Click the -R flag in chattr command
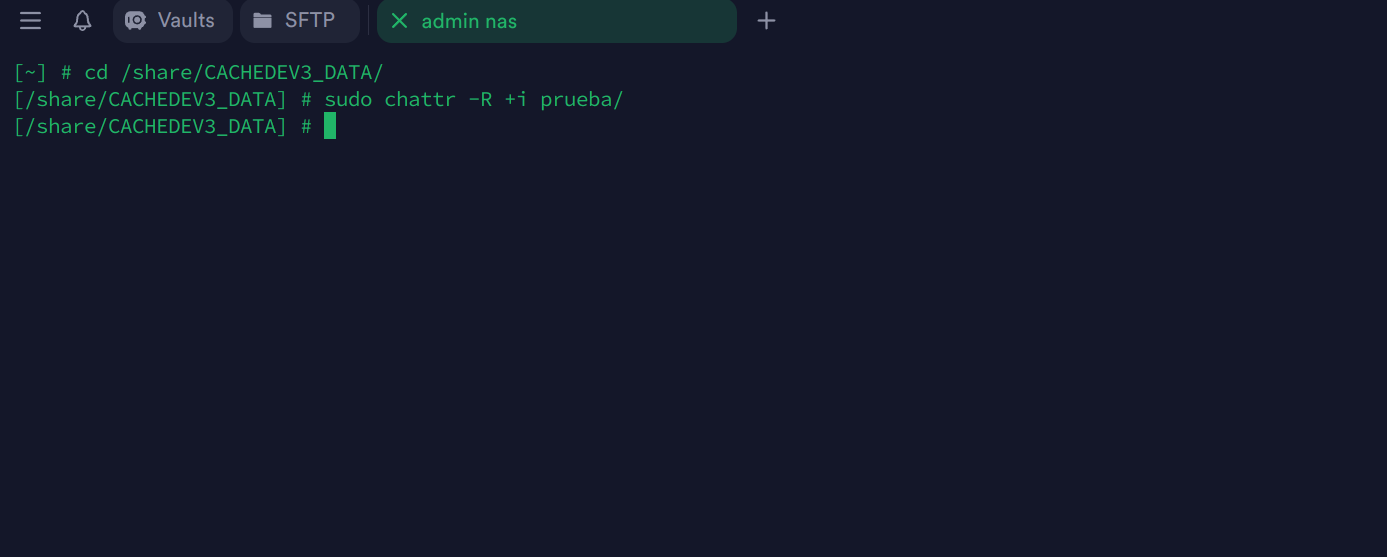The width and height of the screenshot is (1387, 557). [x=480, y=100]
